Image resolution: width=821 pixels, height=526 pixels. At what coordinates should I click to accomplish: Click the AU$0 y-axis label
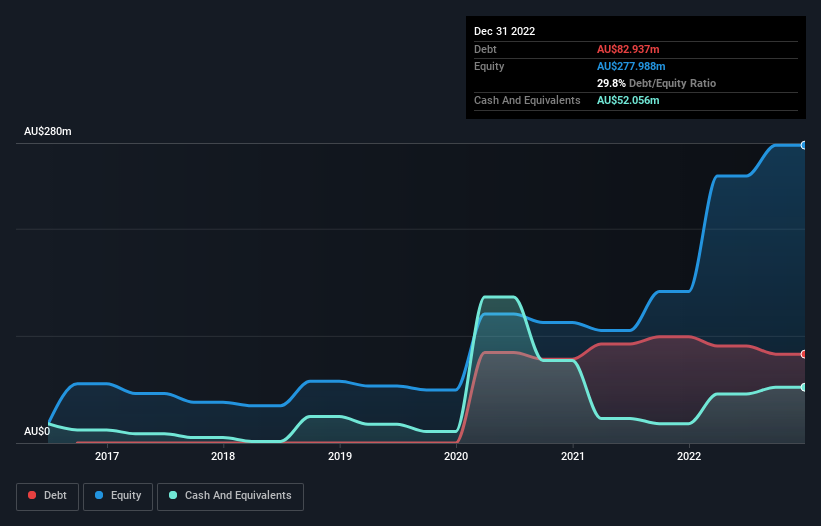pyautogui.click(x=37, y=431)
